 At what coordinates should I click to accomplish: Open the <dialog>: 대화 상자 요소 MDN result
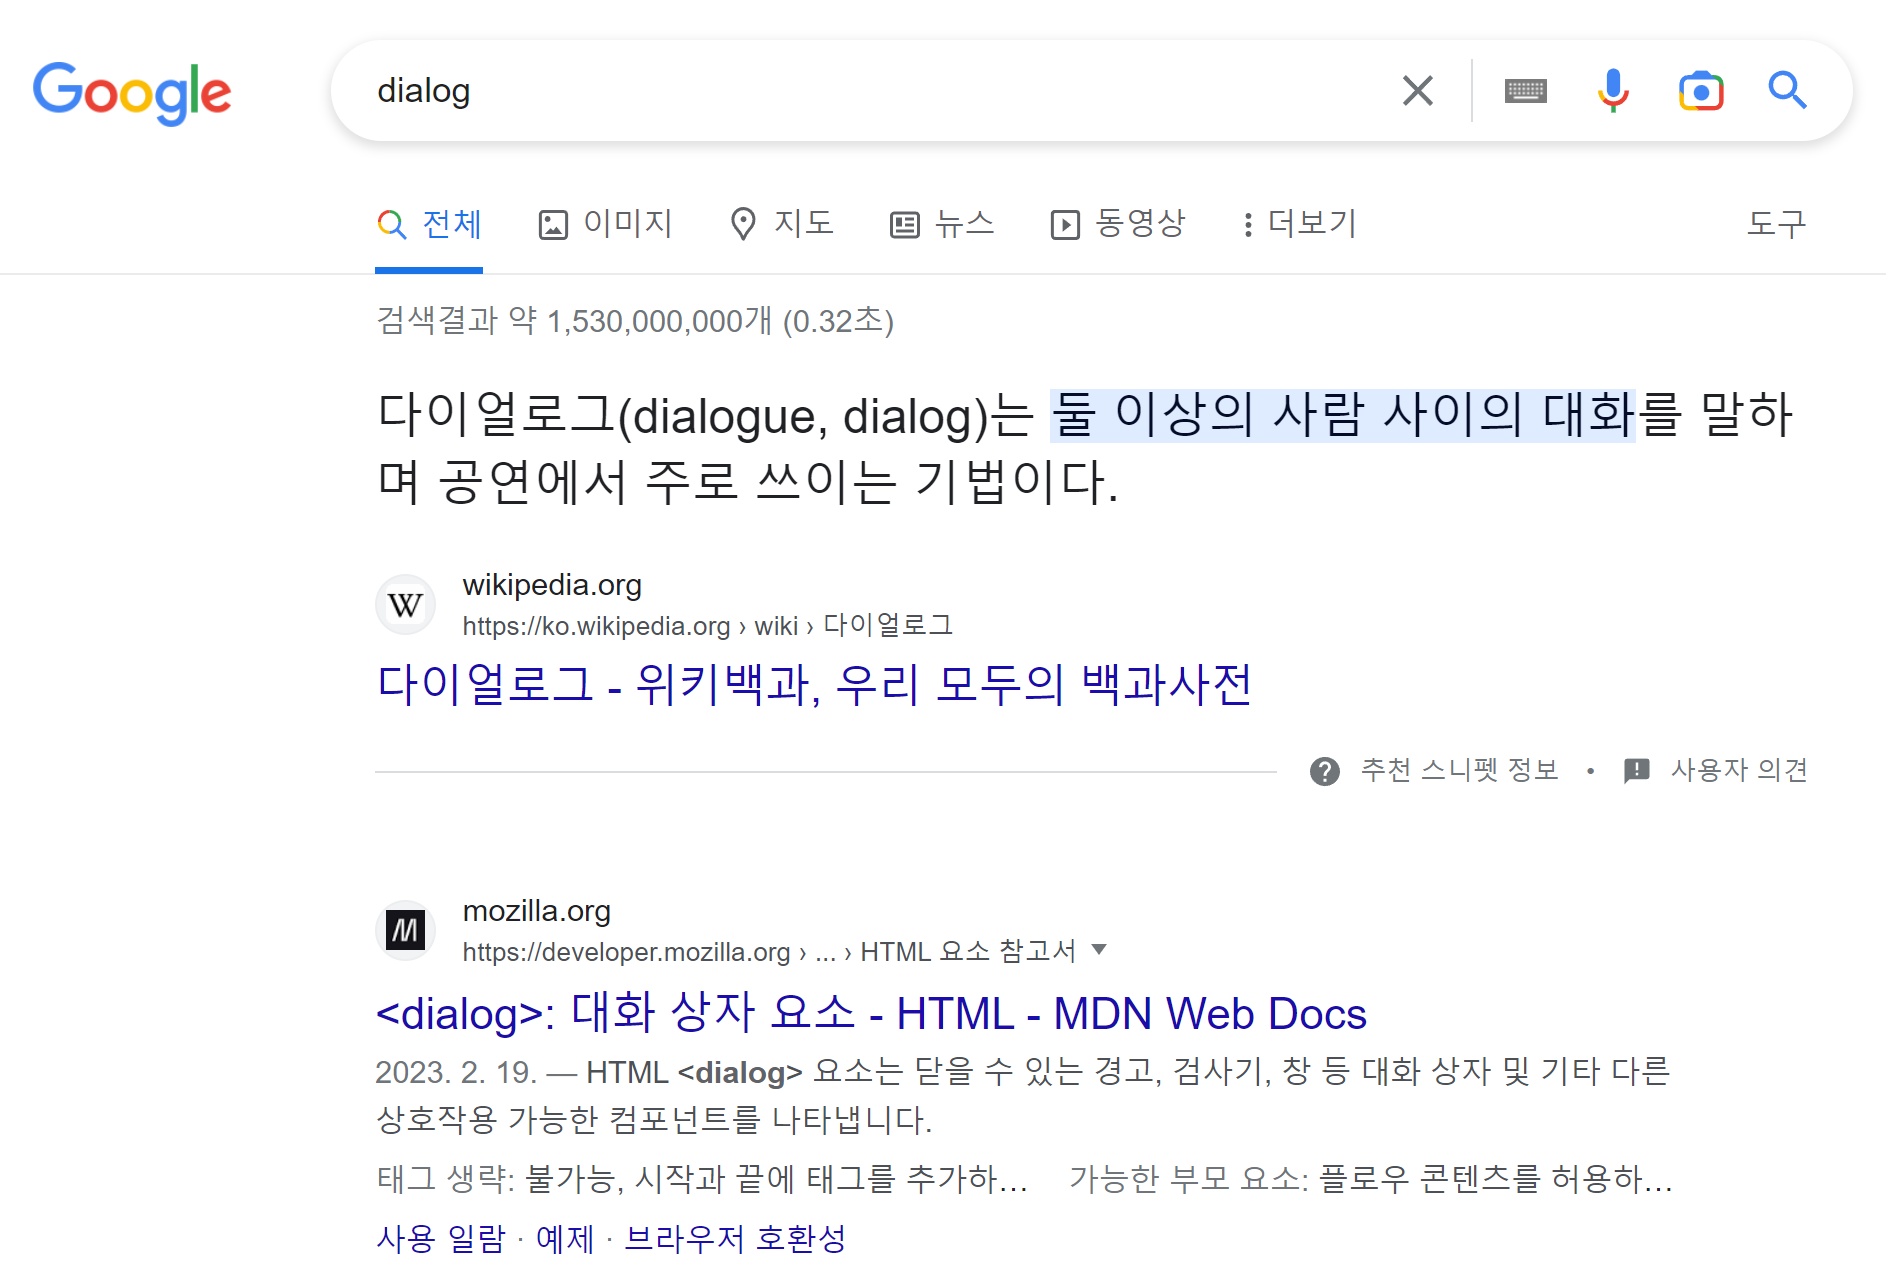pos(871,1013)
